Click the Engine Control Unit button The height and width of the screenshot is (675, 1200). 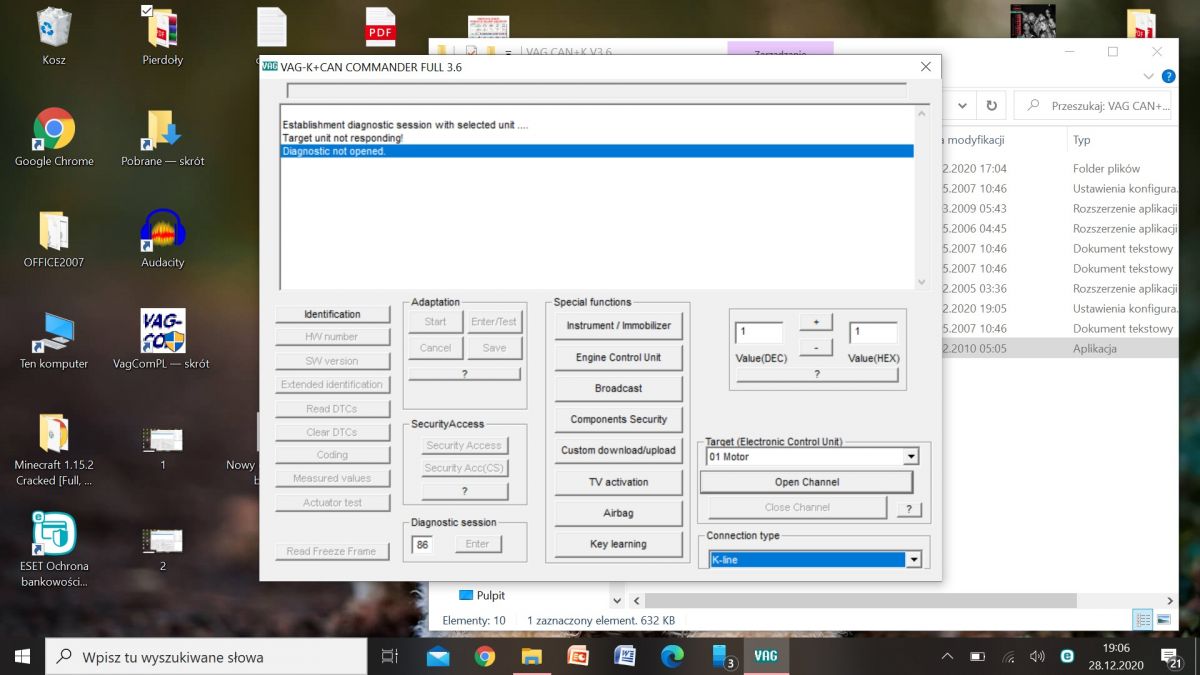[618, 357]
